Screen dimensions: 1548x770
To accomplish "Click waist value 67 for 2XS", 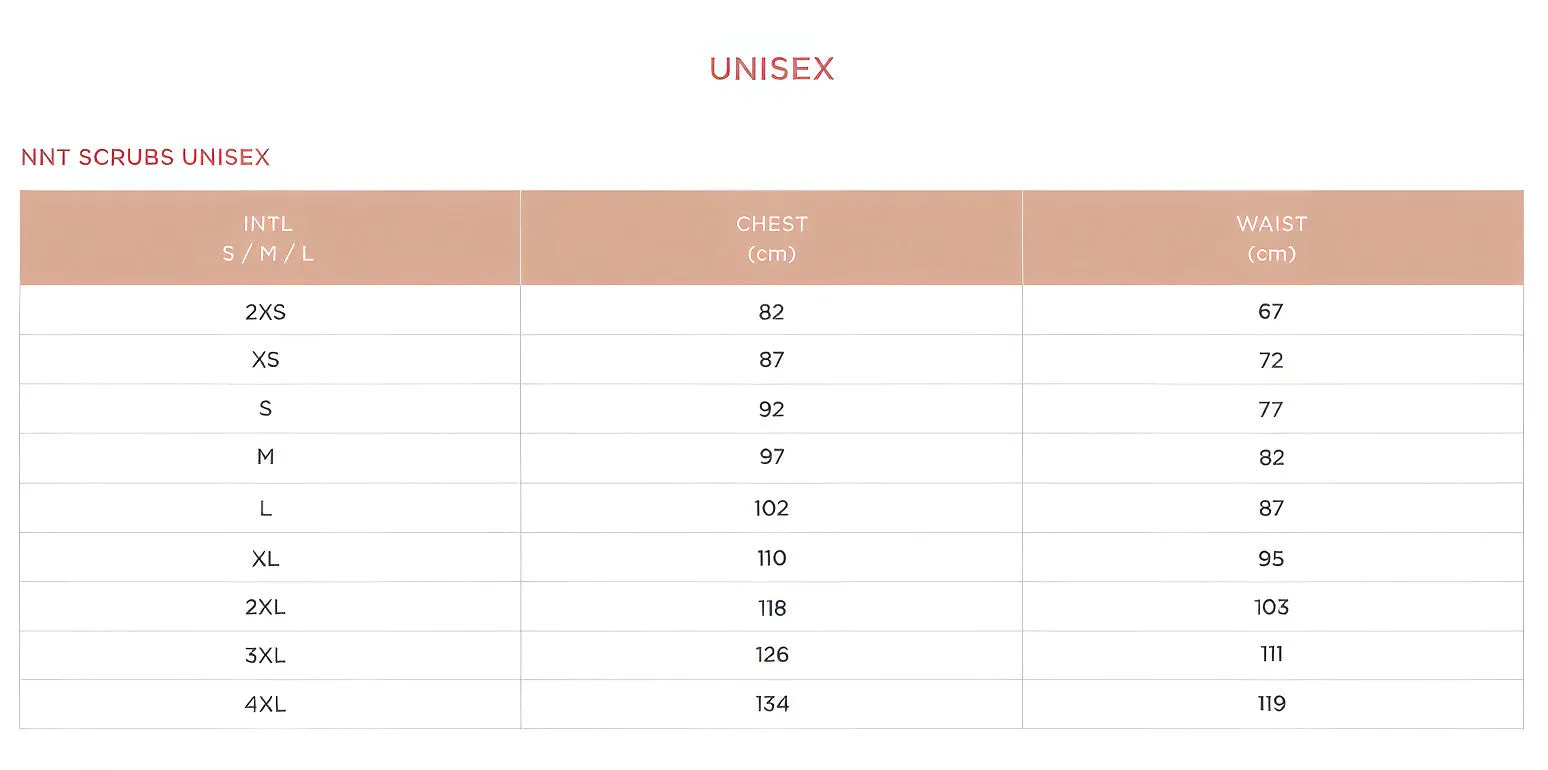I will tap(1271, 312).
